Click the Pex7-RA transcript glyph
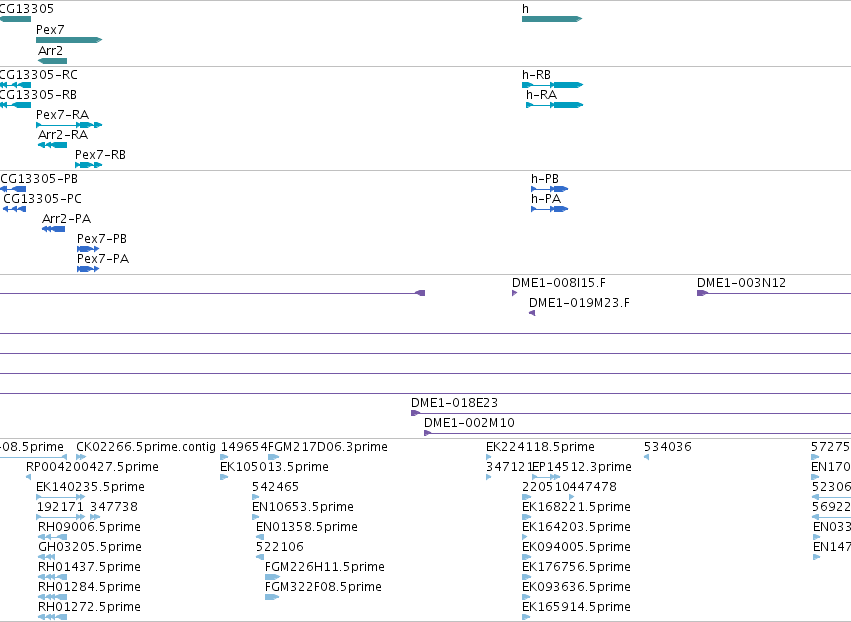Viewport: 851px width, 622px height. [69, 125]
